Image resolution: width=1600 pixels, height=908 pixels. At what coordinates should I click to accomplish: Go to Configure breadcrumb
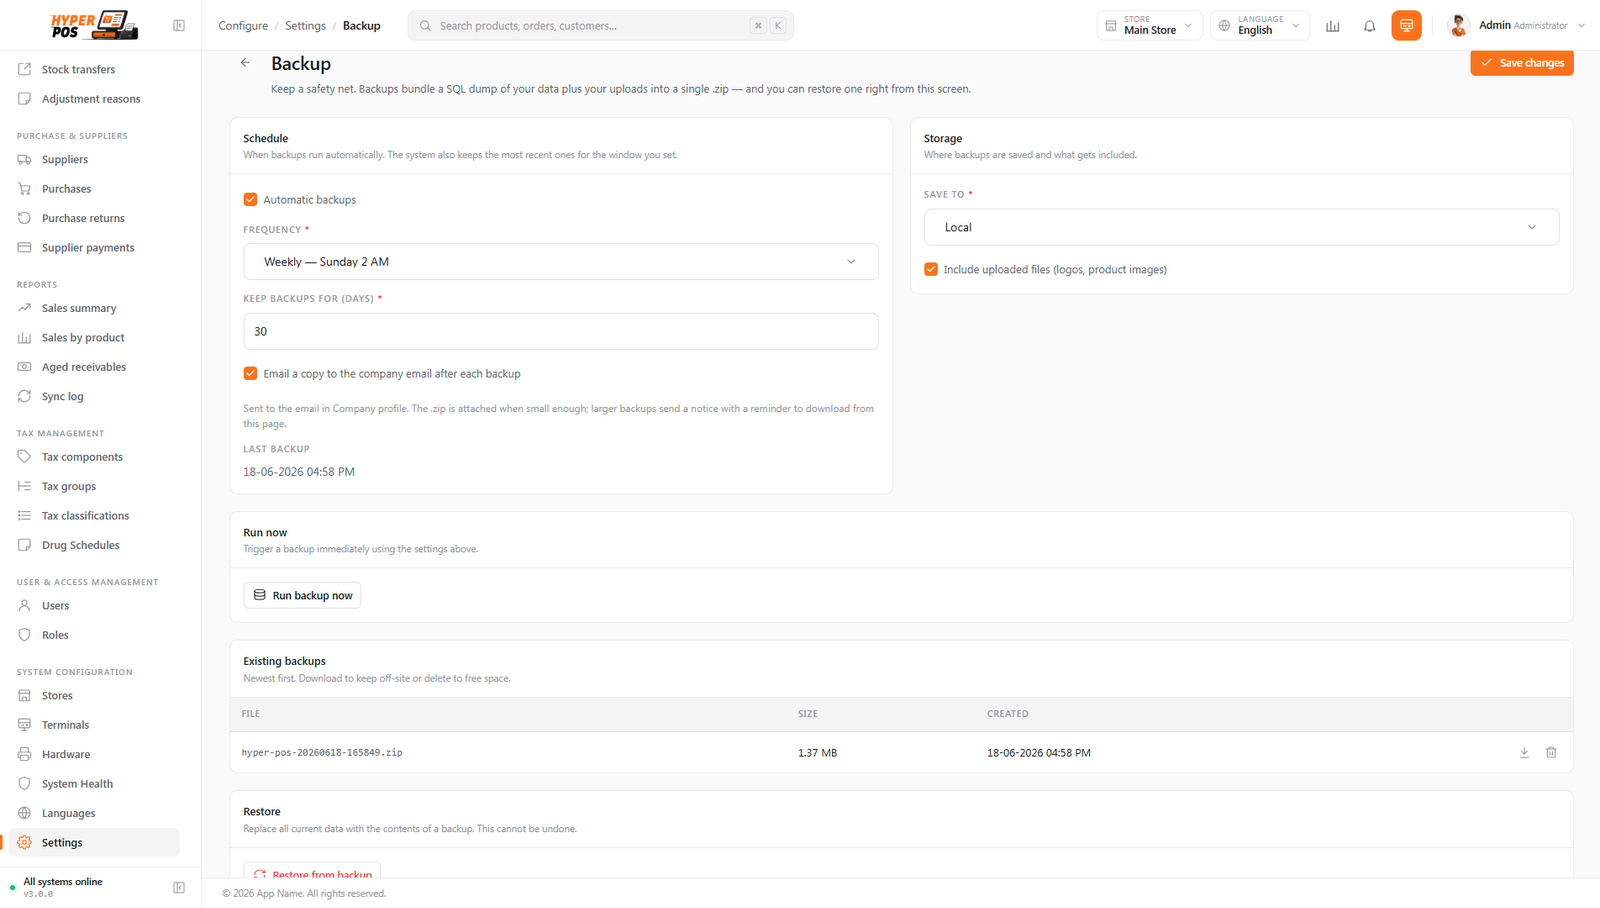coord(243,26)
